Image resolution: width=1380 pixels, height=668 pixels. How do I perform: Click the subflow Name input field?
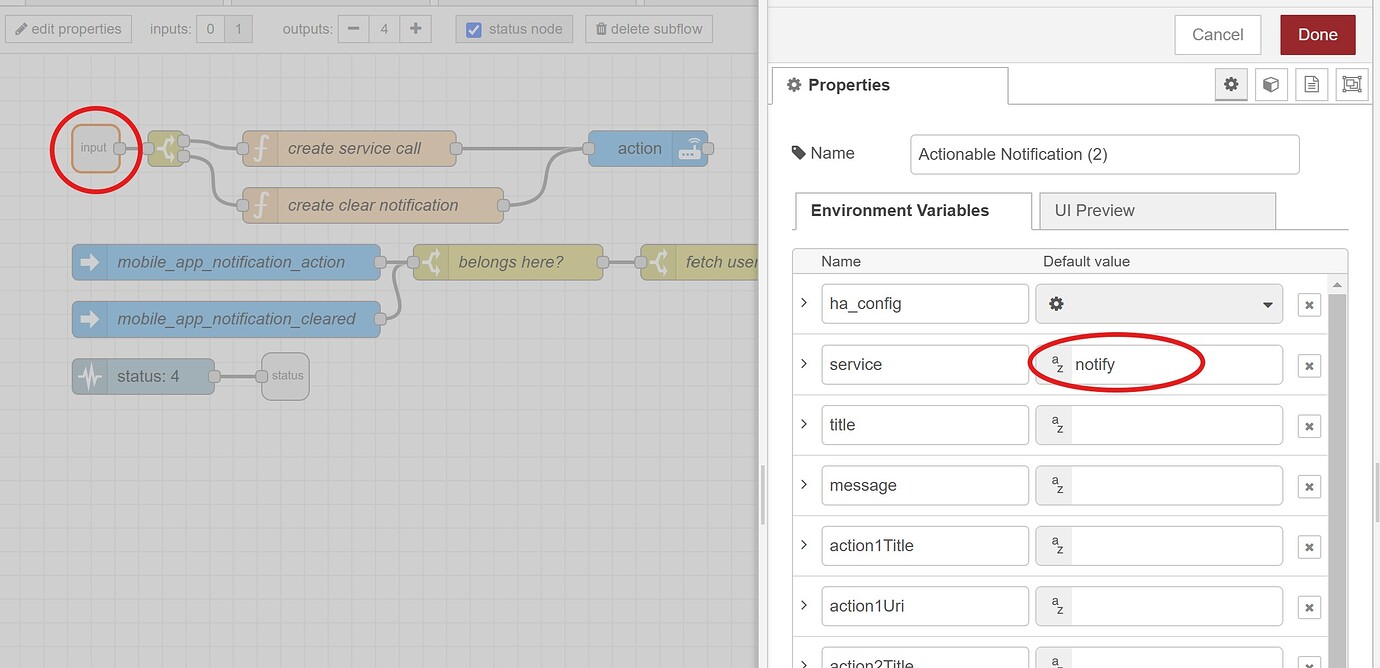[1104, 154]
